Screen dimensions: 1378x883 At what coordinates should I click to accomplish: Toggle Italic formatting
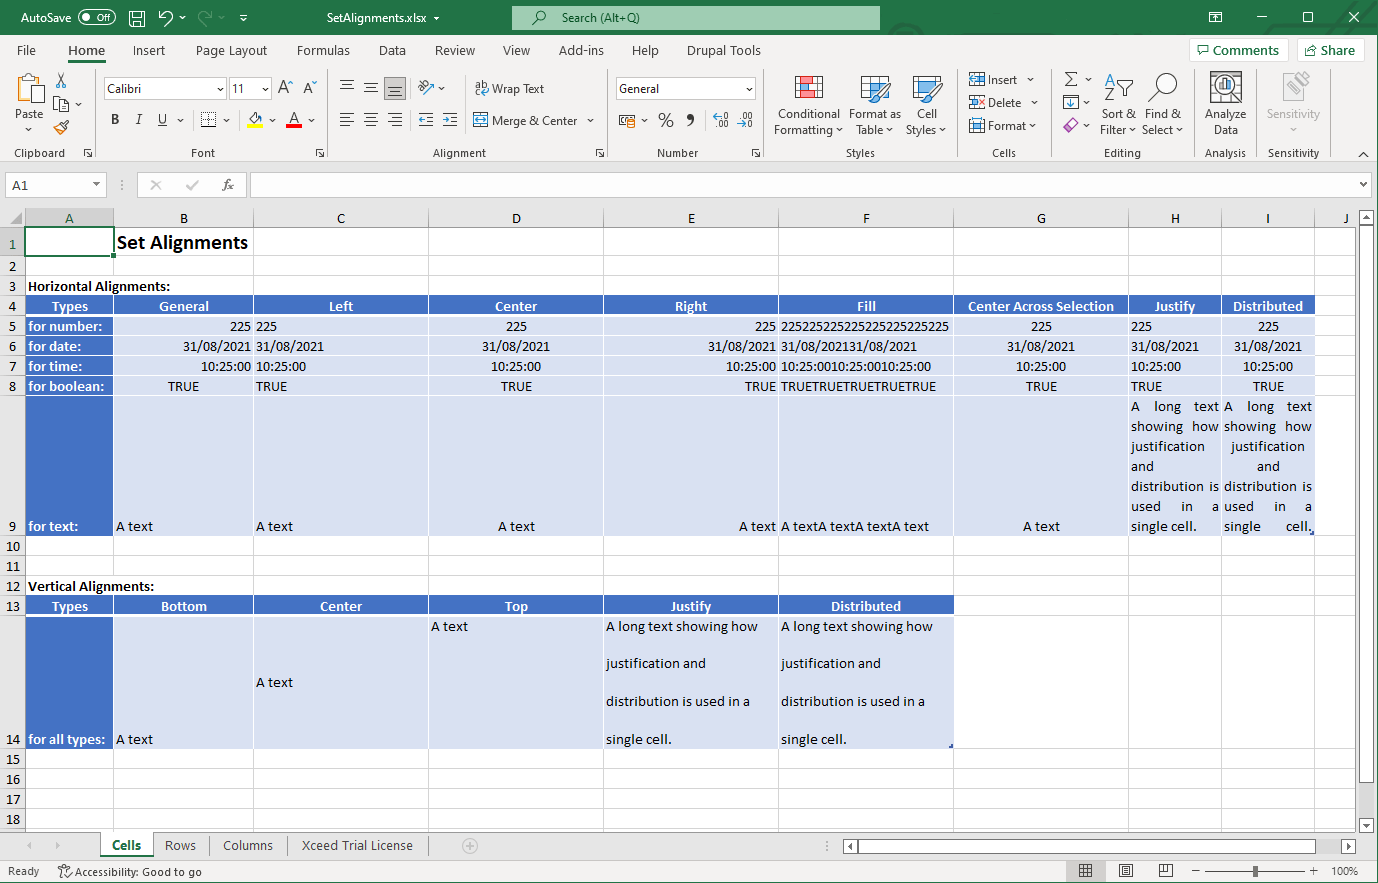[x=138, y=120]
